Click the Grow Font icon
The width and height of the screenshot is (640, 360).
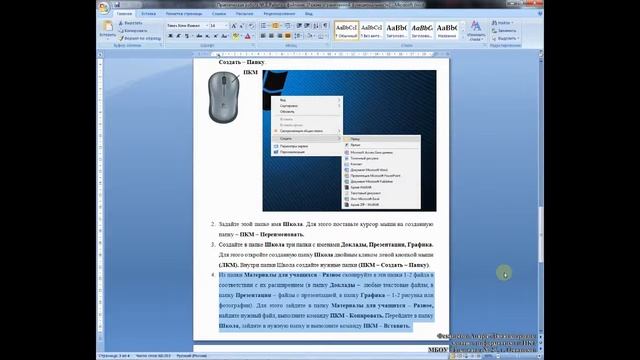point(234,26)
